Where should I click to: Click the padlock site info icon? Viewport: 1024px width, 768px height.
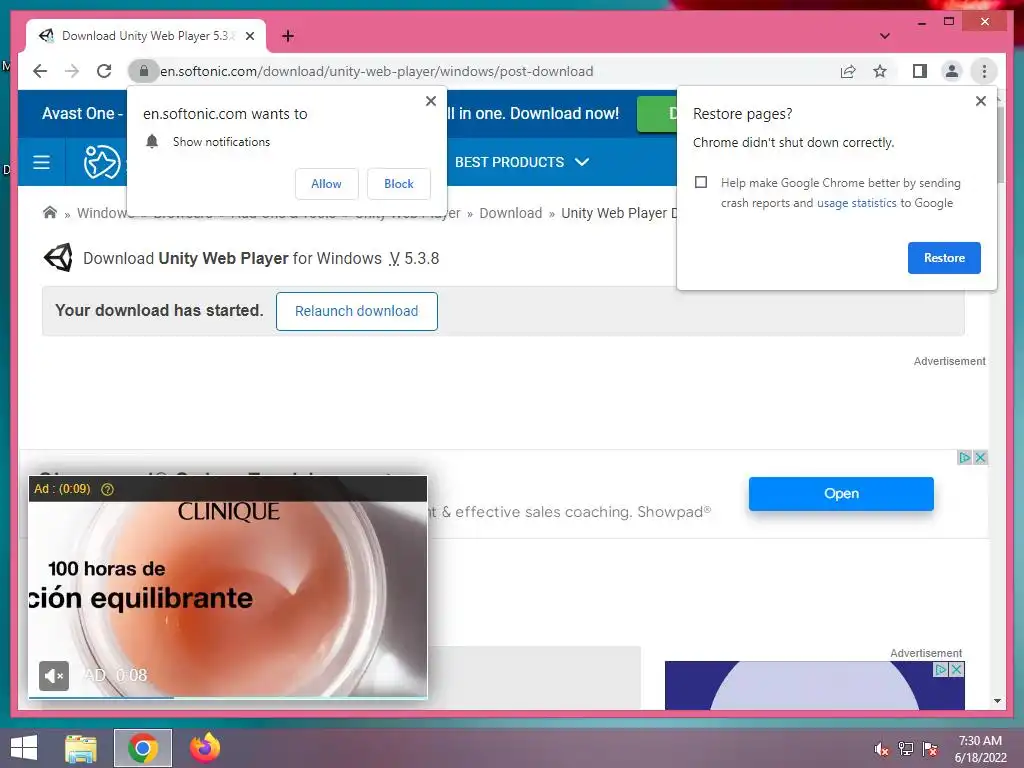coord(144,71)
